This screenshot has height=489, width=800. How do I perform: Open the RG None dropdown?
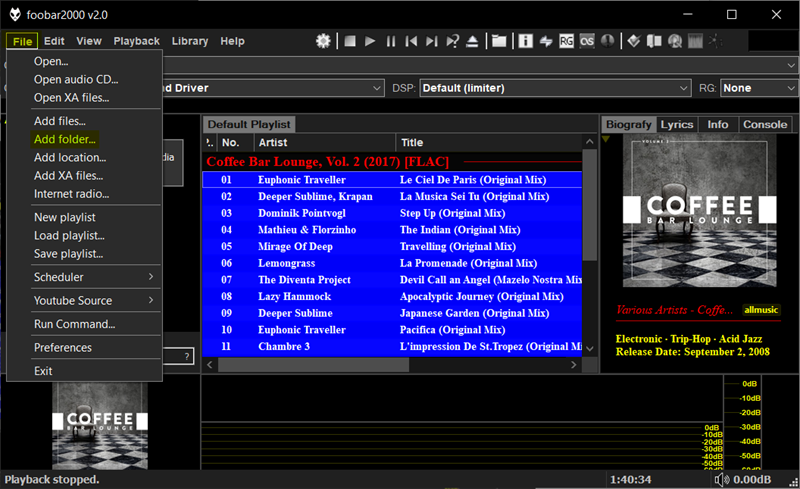click(x=759, y=88)
